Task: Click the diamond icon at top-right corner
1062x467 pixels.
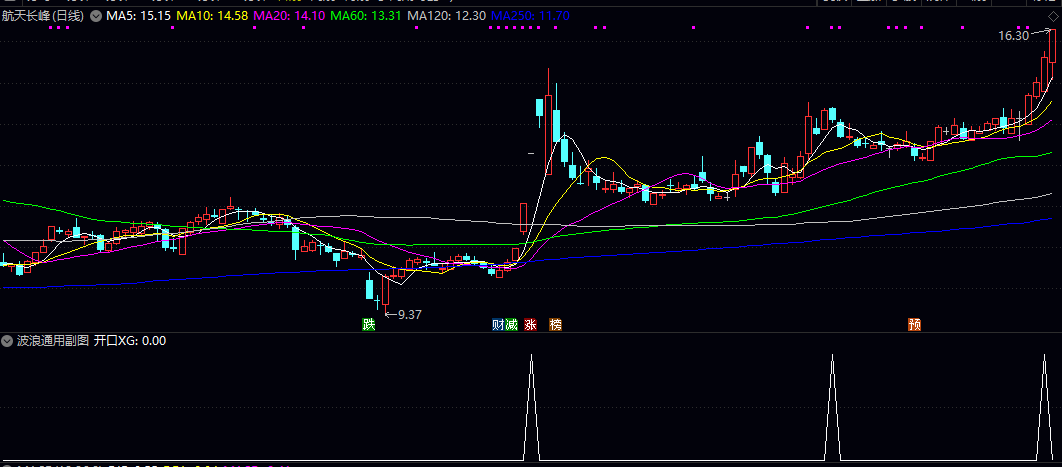Action: [x=1052, y=17]
